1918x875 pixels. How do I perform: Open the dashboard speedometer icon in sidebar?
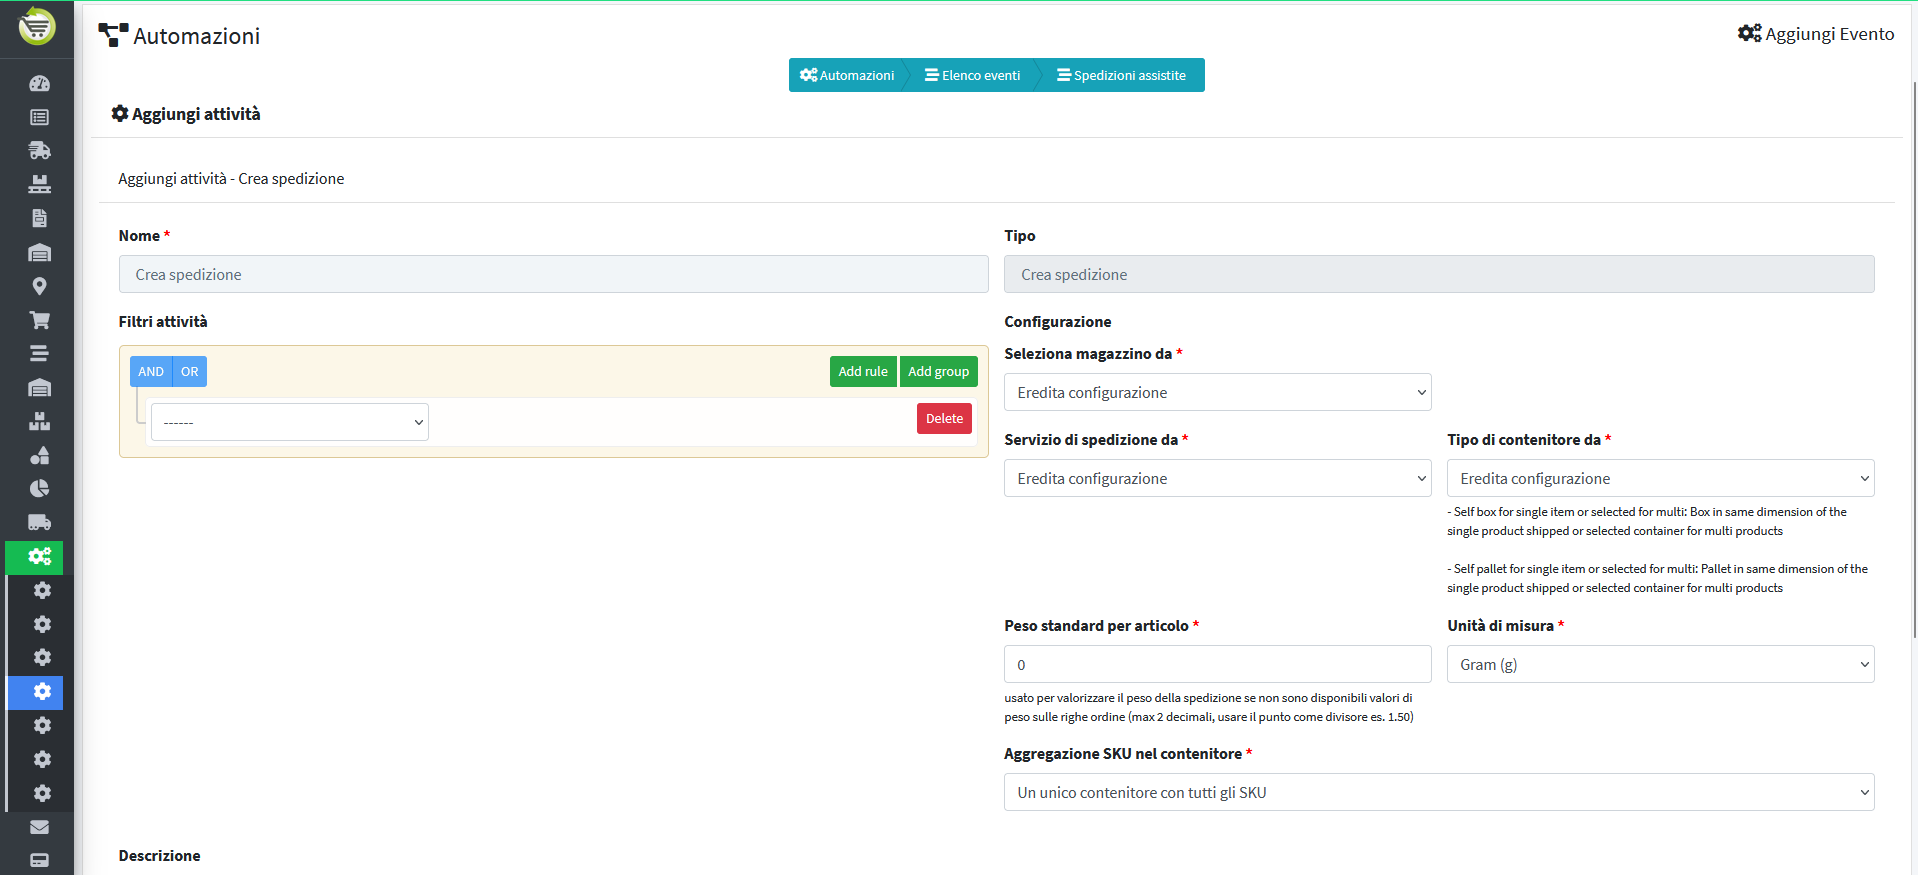pos(39,84)
